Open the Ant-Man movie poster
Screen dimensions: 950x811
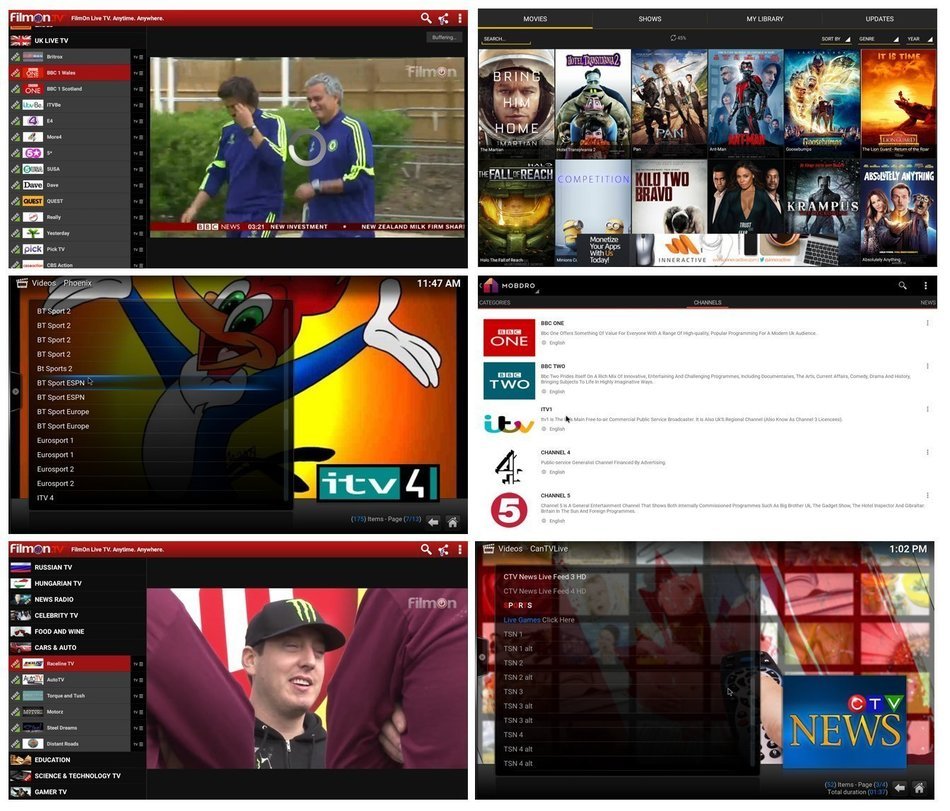[x=746, y=103]
